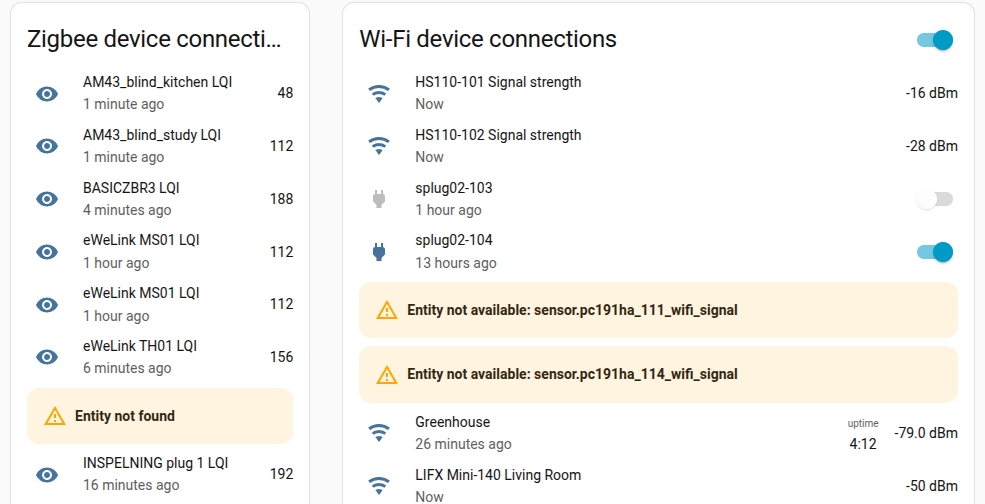Click pc191ha_111_wifi_signal unavailable warning
This screenshot has width=985, height=504.
tap(572, 310)
